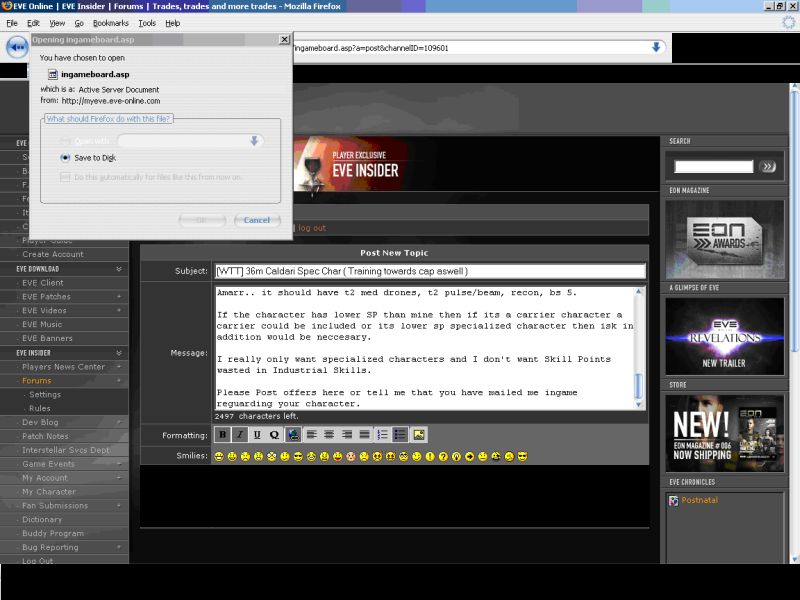Open the Bookmarks menu

click(111, 23)
